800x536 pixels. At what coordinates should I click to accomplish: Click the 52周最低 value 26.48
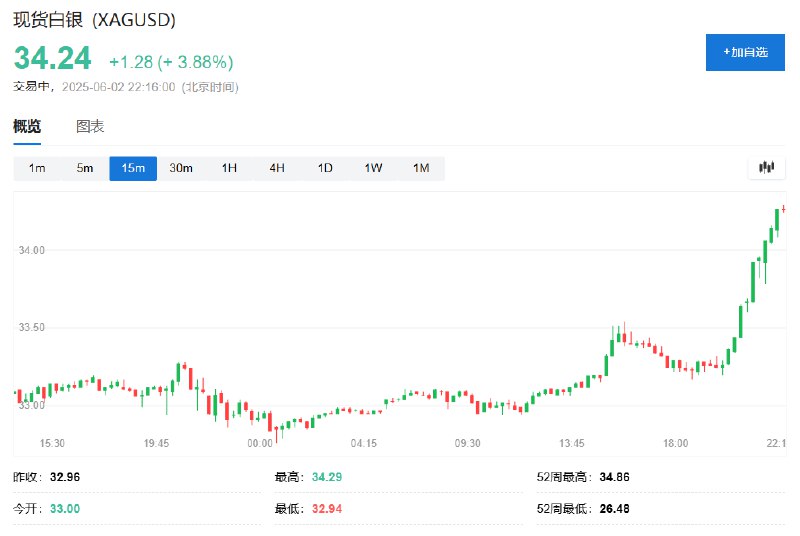[614, 508]
